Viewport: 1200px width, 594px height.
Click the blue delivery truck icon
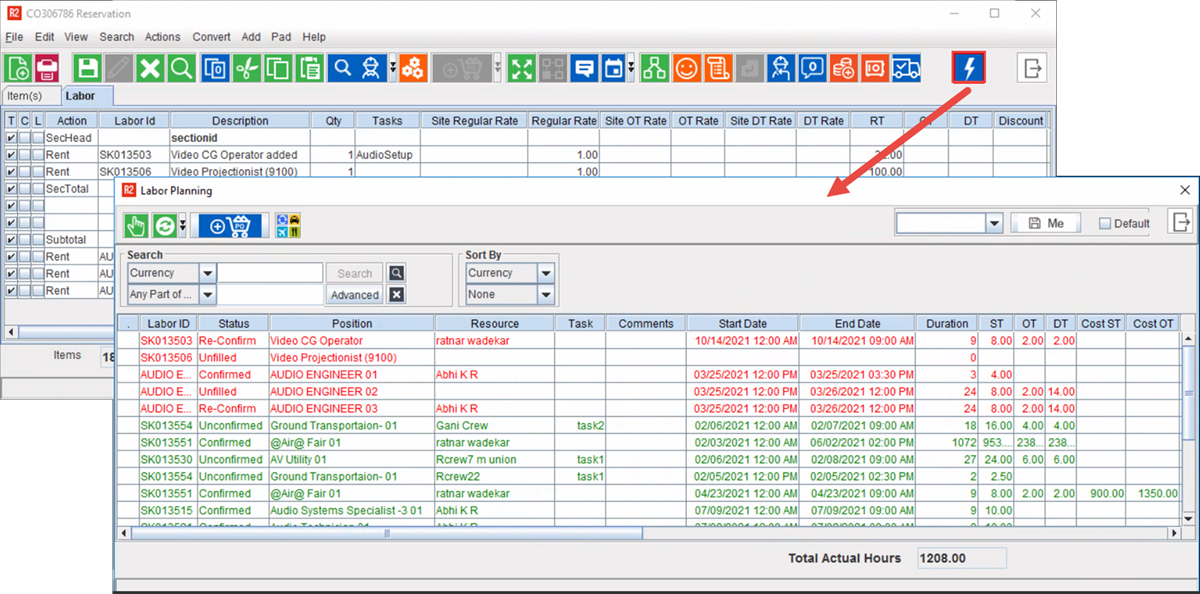906,68
